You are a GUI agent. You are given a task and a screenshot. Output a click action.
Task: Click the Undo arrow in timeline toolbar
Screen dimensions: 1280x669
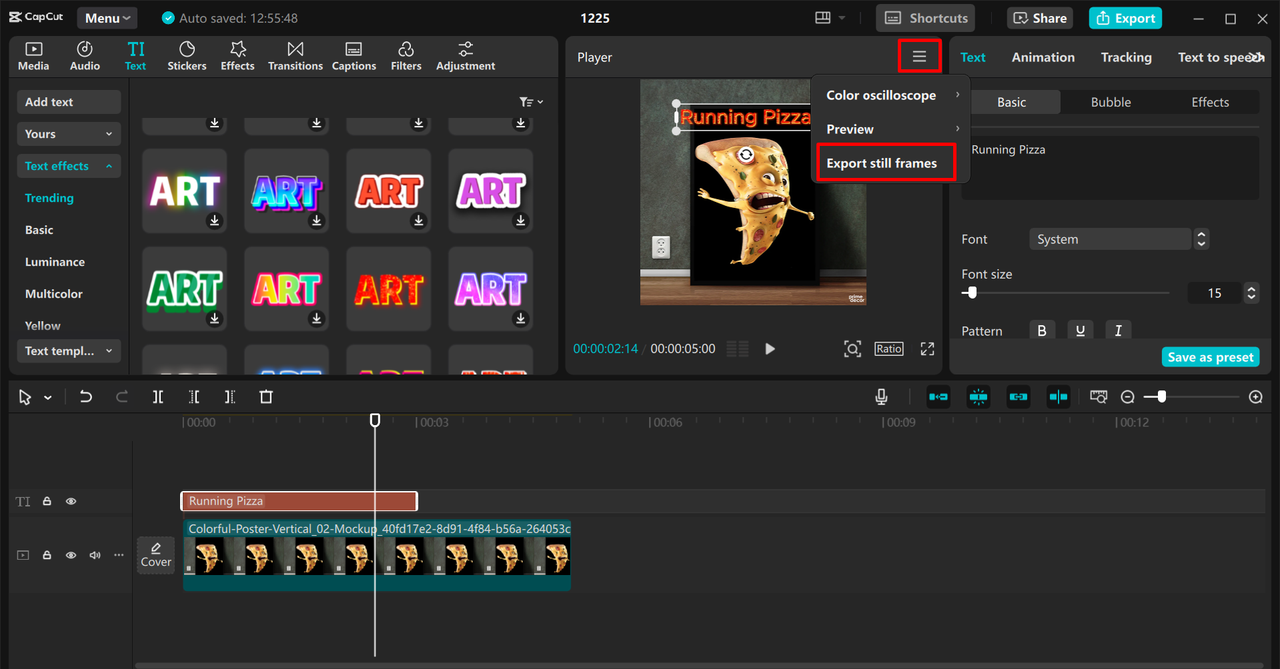pyautogui.click(x=86, y=397)
